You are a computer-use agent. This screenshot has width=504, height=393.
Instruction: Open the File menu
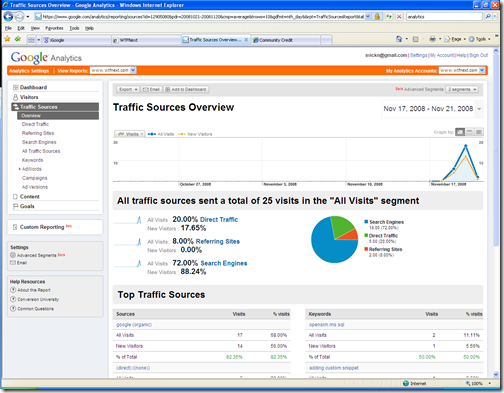click(8, 28)
